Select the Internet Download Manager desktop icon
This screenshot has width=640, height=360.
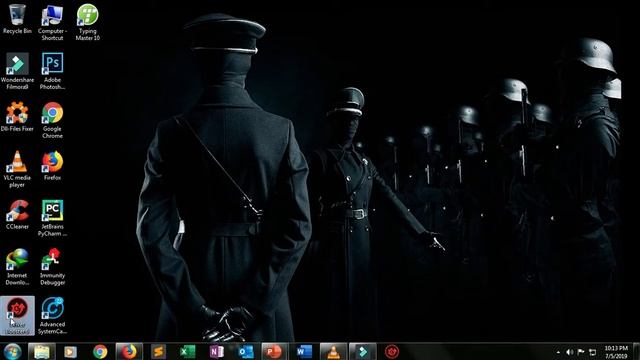[17, 267]
